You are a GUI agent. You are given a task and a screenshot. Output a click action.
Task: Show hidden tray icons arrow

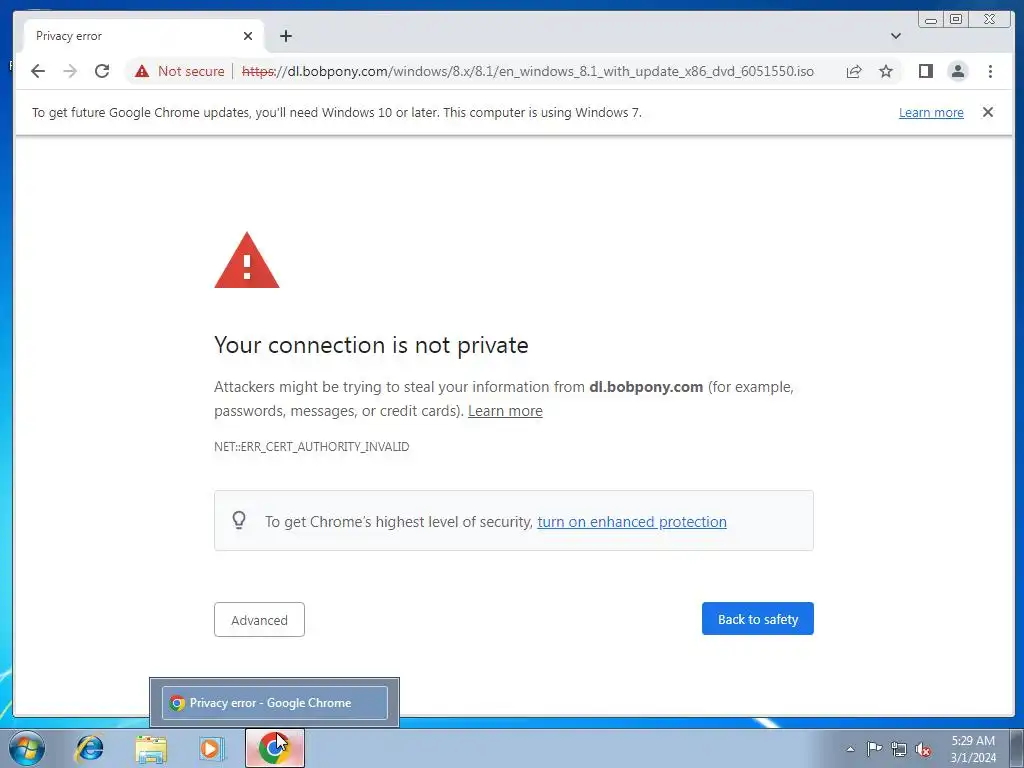pos(850,749)
